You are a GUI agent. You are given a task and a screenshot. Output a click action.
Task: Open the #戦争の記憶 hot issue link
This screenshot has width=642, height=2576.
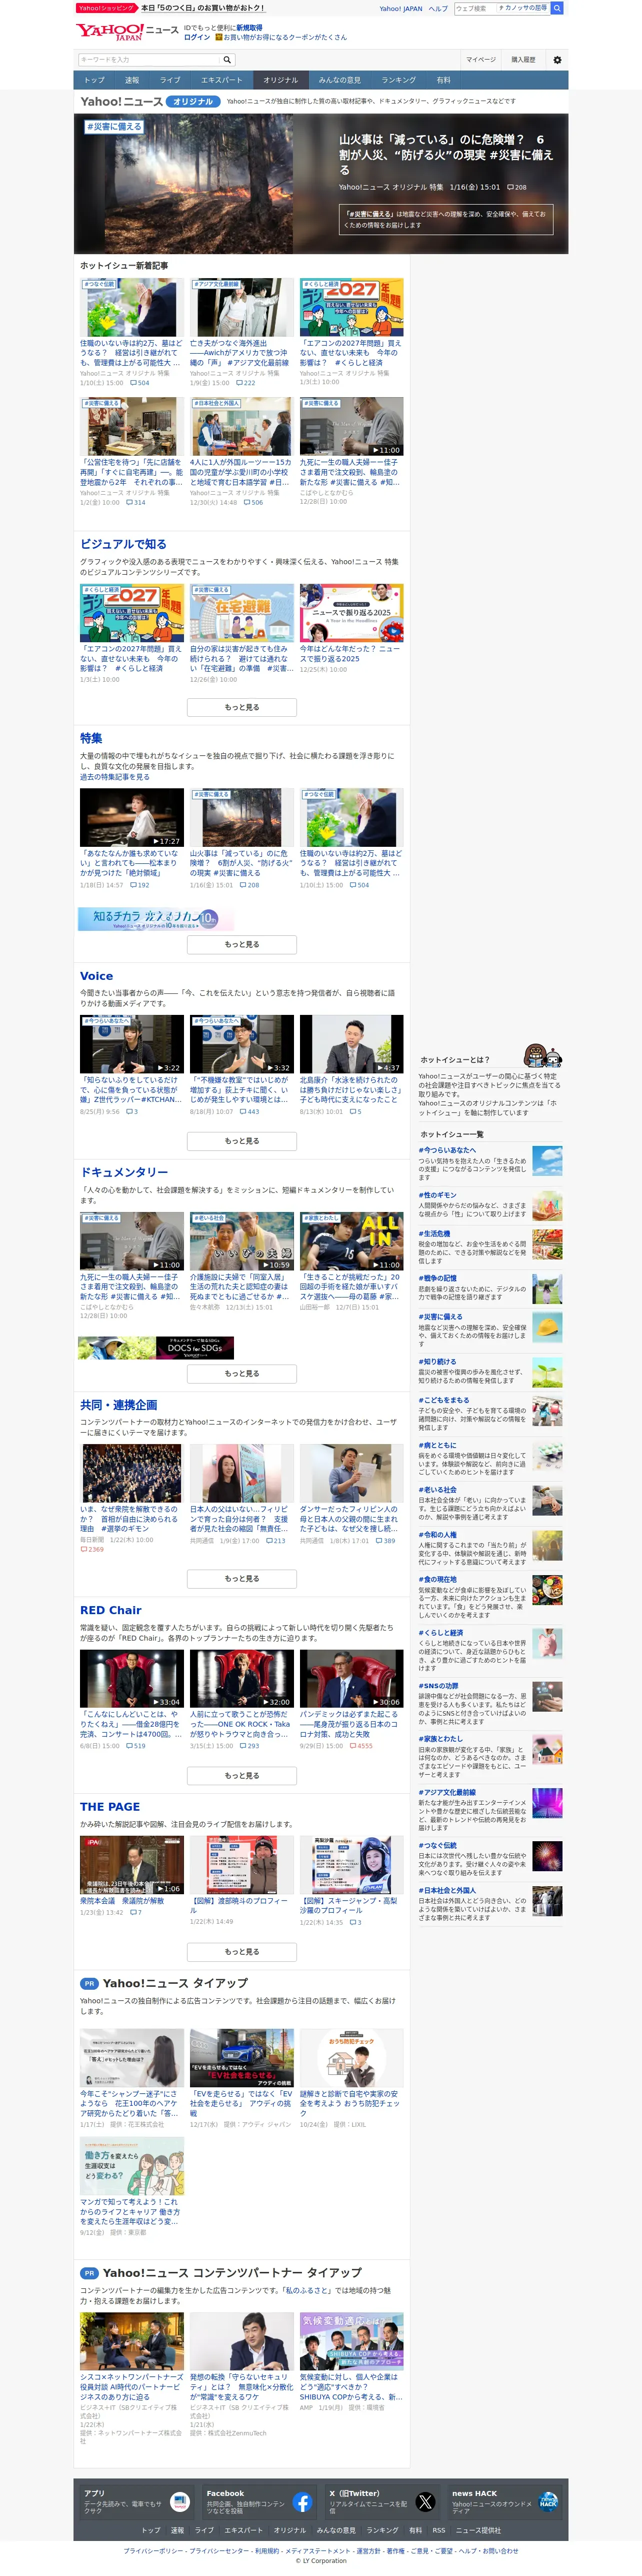437,1278
